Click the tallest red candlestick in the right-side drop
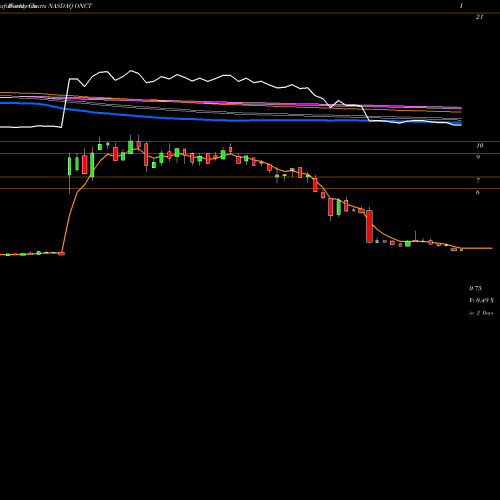The height and width of the screenshot is (500, 500). tap(369, 226)
